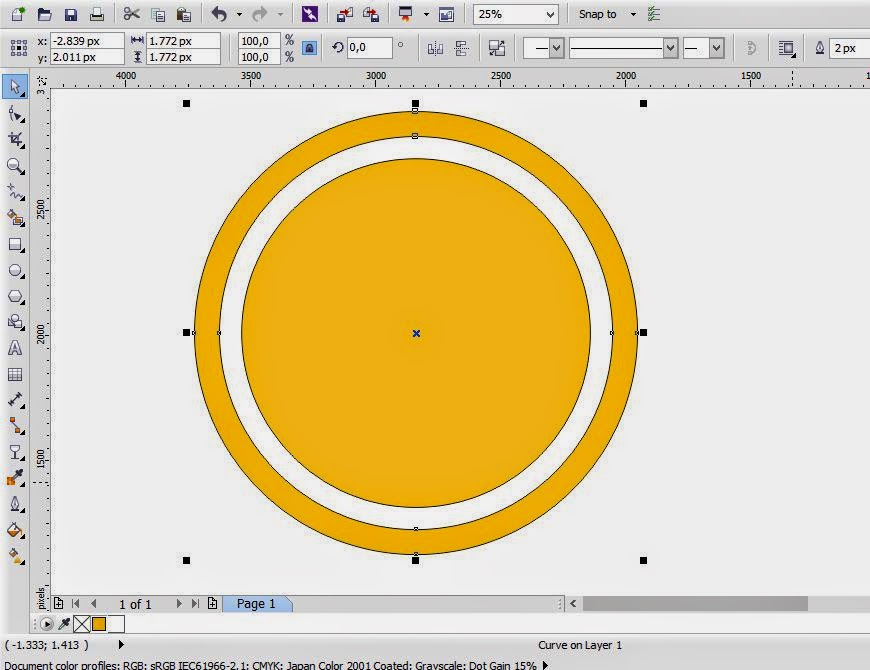Go to the next page
This screenshot has width=870, height=670.
click(x=179, y=603)
